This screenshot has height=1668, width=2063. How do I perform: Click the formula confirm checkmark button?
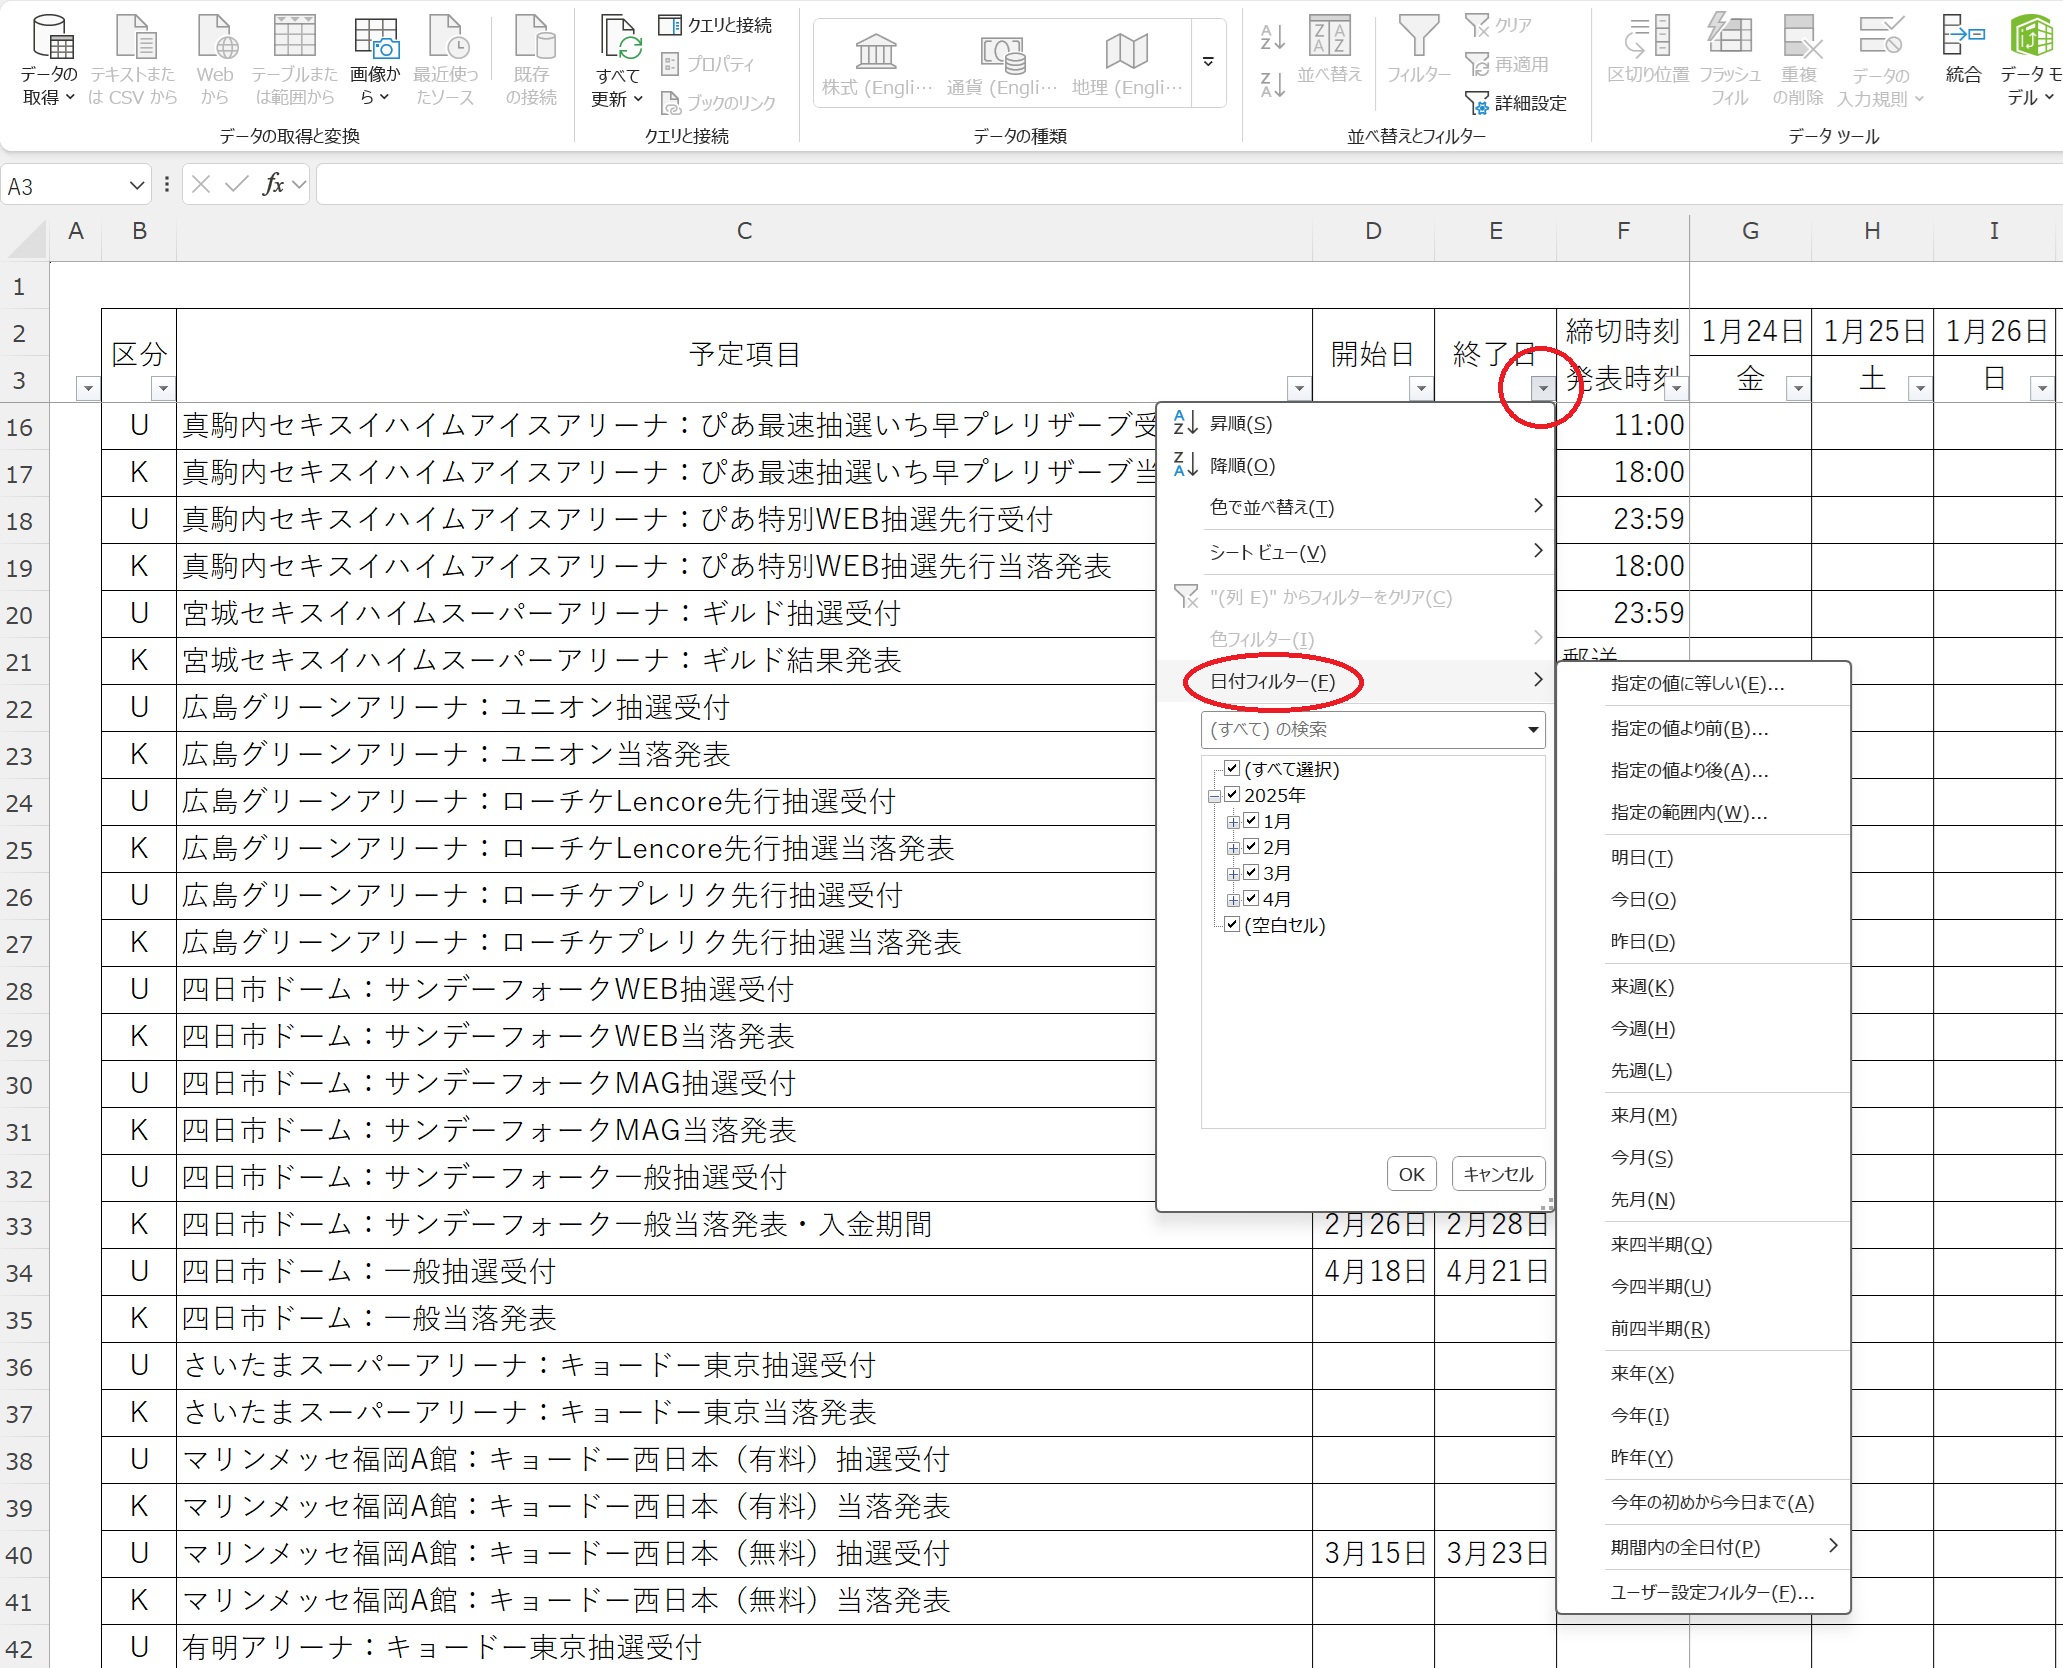tap(237, 184)
